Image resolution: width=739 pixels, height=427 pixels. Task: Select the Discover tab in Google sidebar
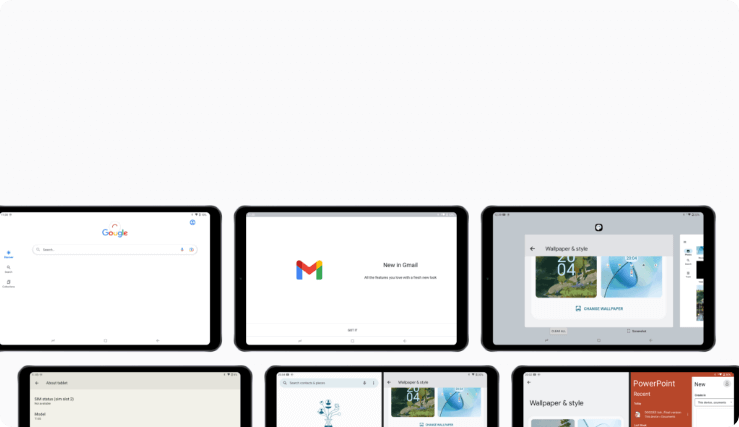point(8,255)
